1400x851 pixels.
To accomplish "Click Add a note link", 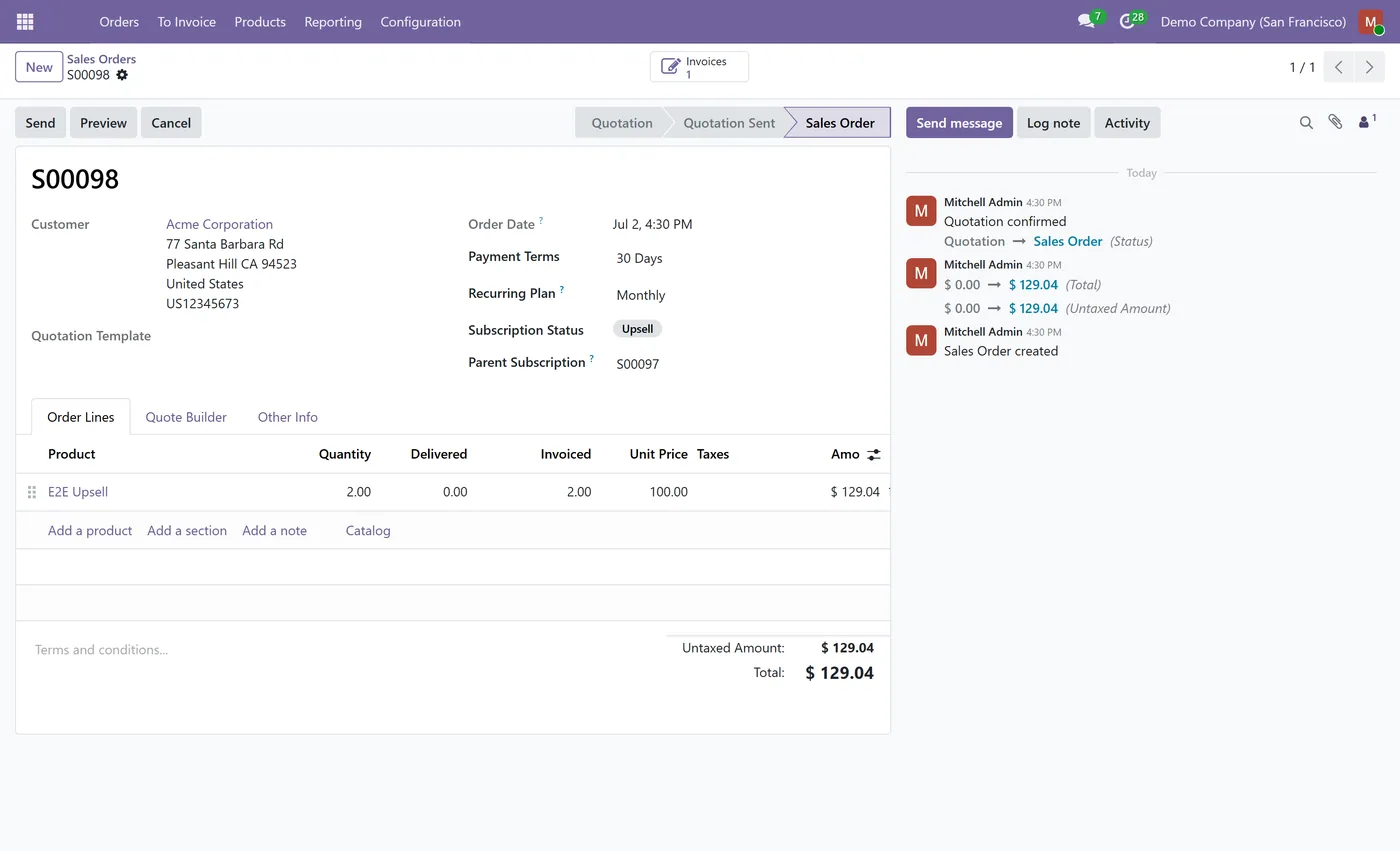I will pyautogui.click(x=274, y=531).
